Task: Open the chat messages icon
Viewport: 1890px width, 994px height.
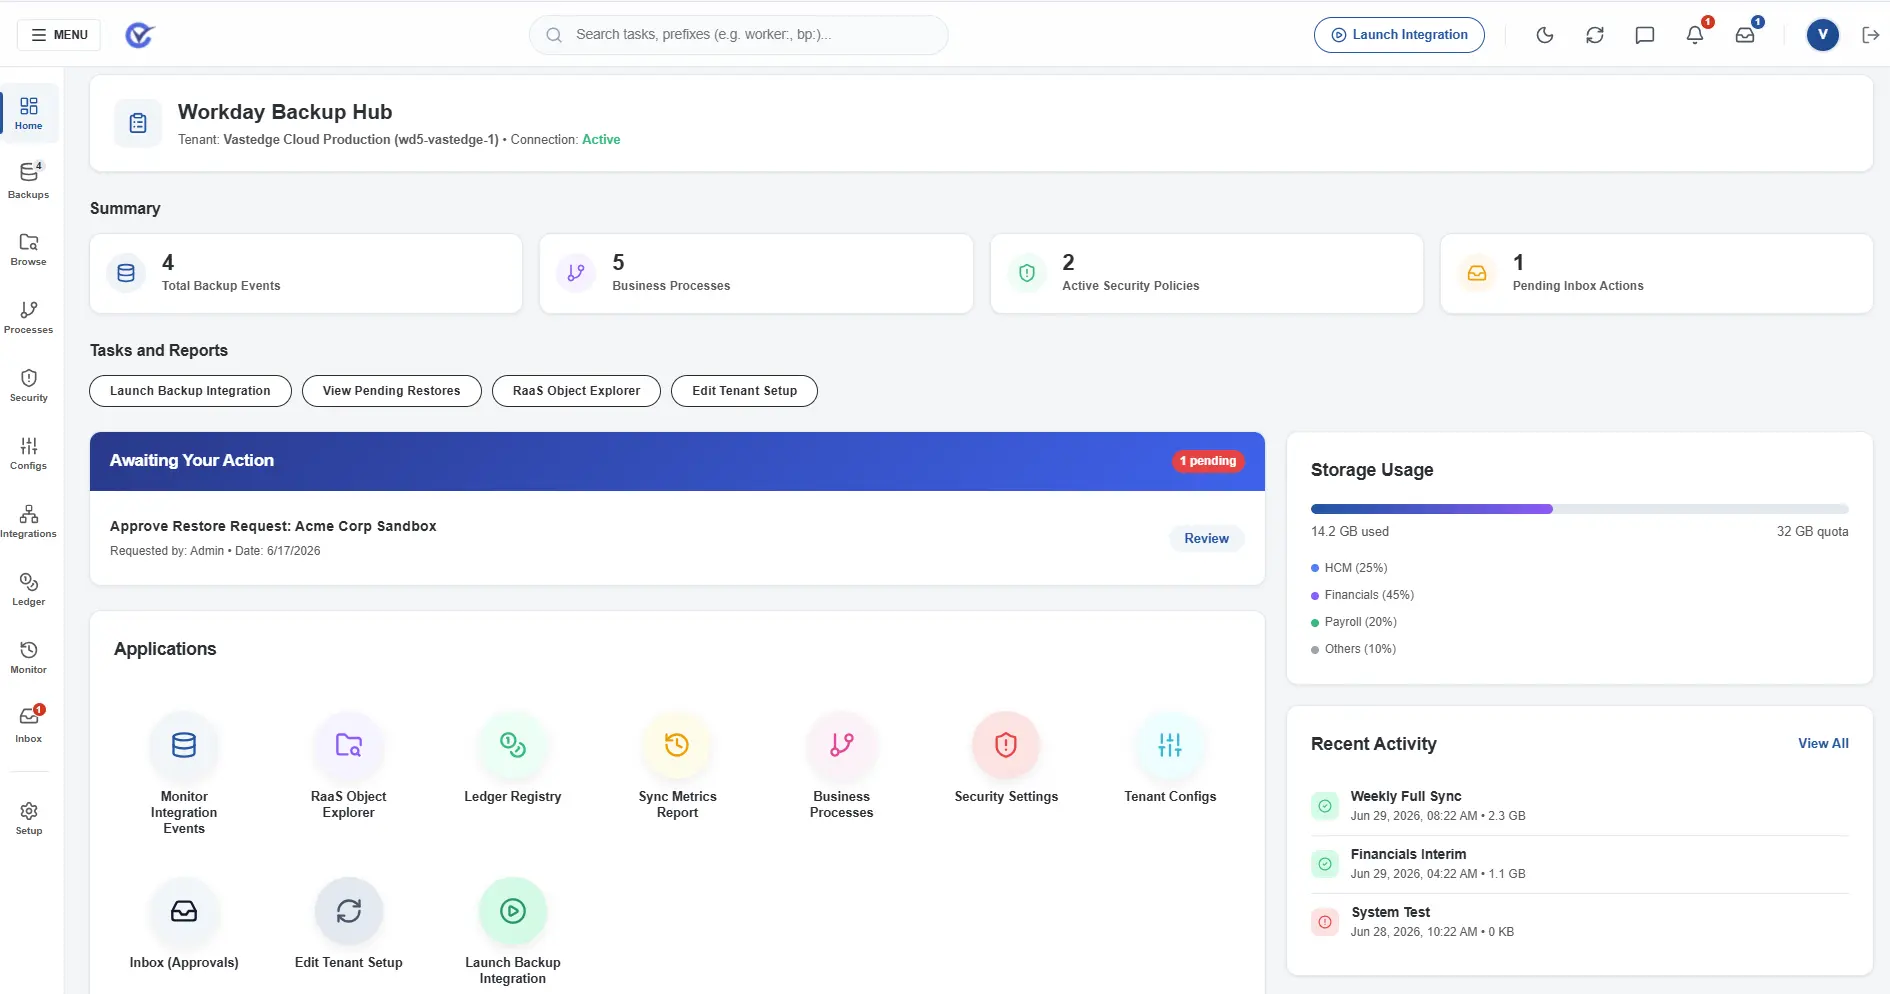Action: click(x=1644, y=35)
